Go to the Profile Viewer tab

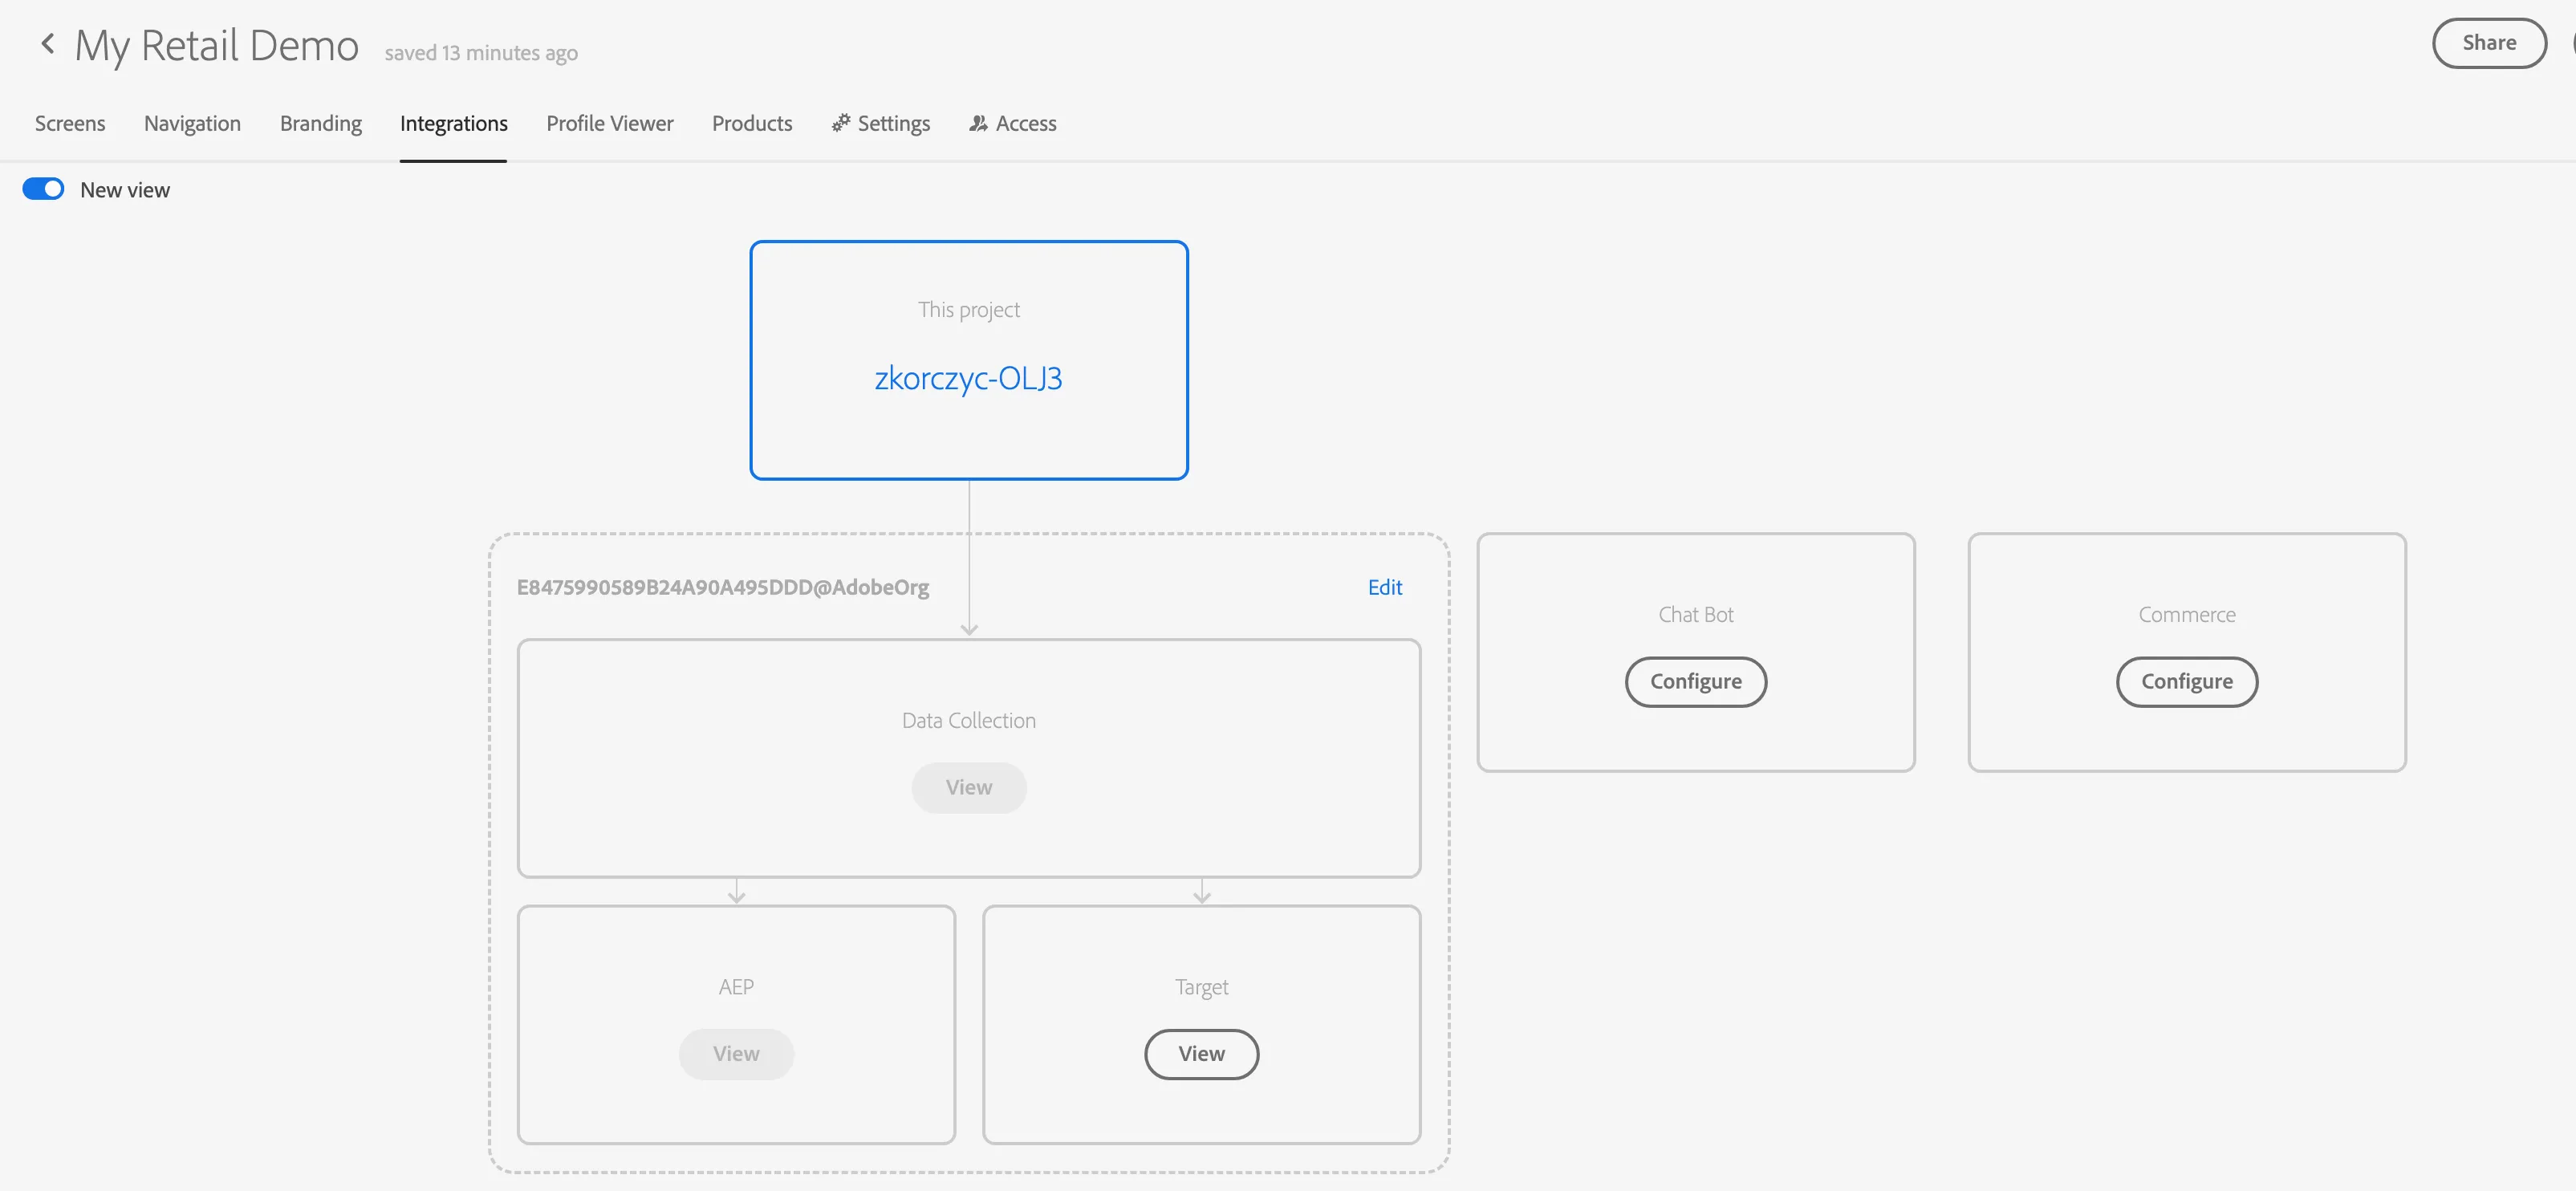pyautogui.click(x=610, y=123)
